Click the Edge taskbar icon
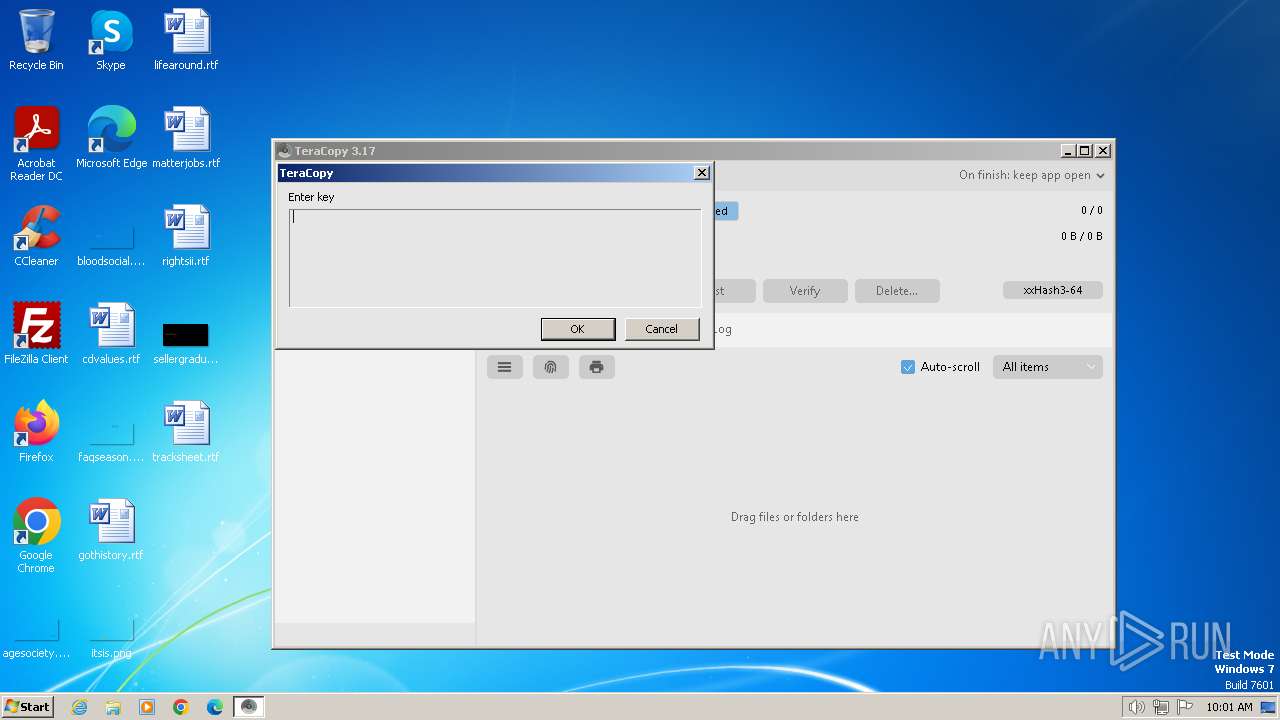 click(x=215, y=707)
